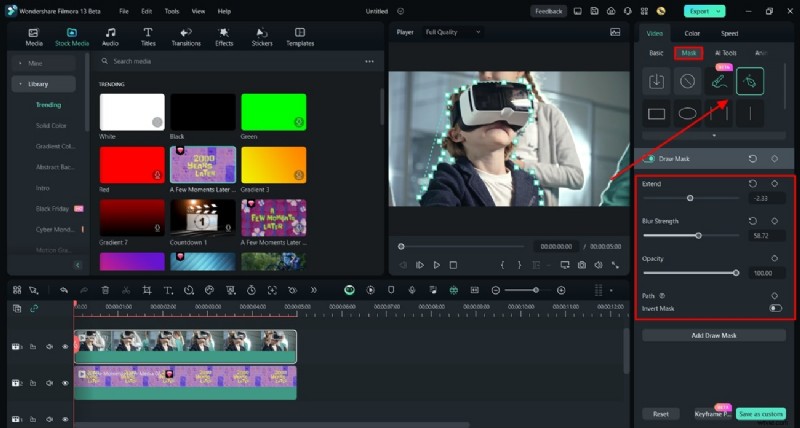Toggle the Invert Mask switch
The width and height of the screenshot is (800, 428).
click(x=776, y=308)
